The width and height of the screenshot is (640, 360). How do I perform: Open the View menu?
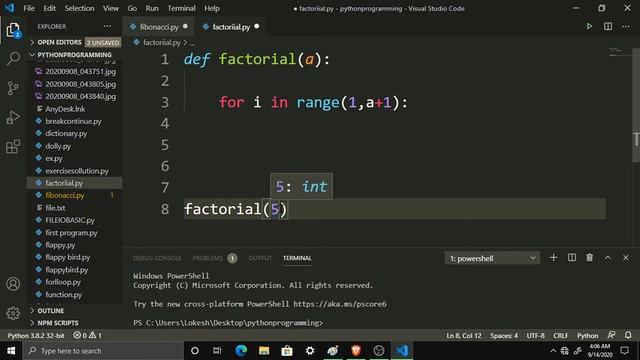pos(111,8)
